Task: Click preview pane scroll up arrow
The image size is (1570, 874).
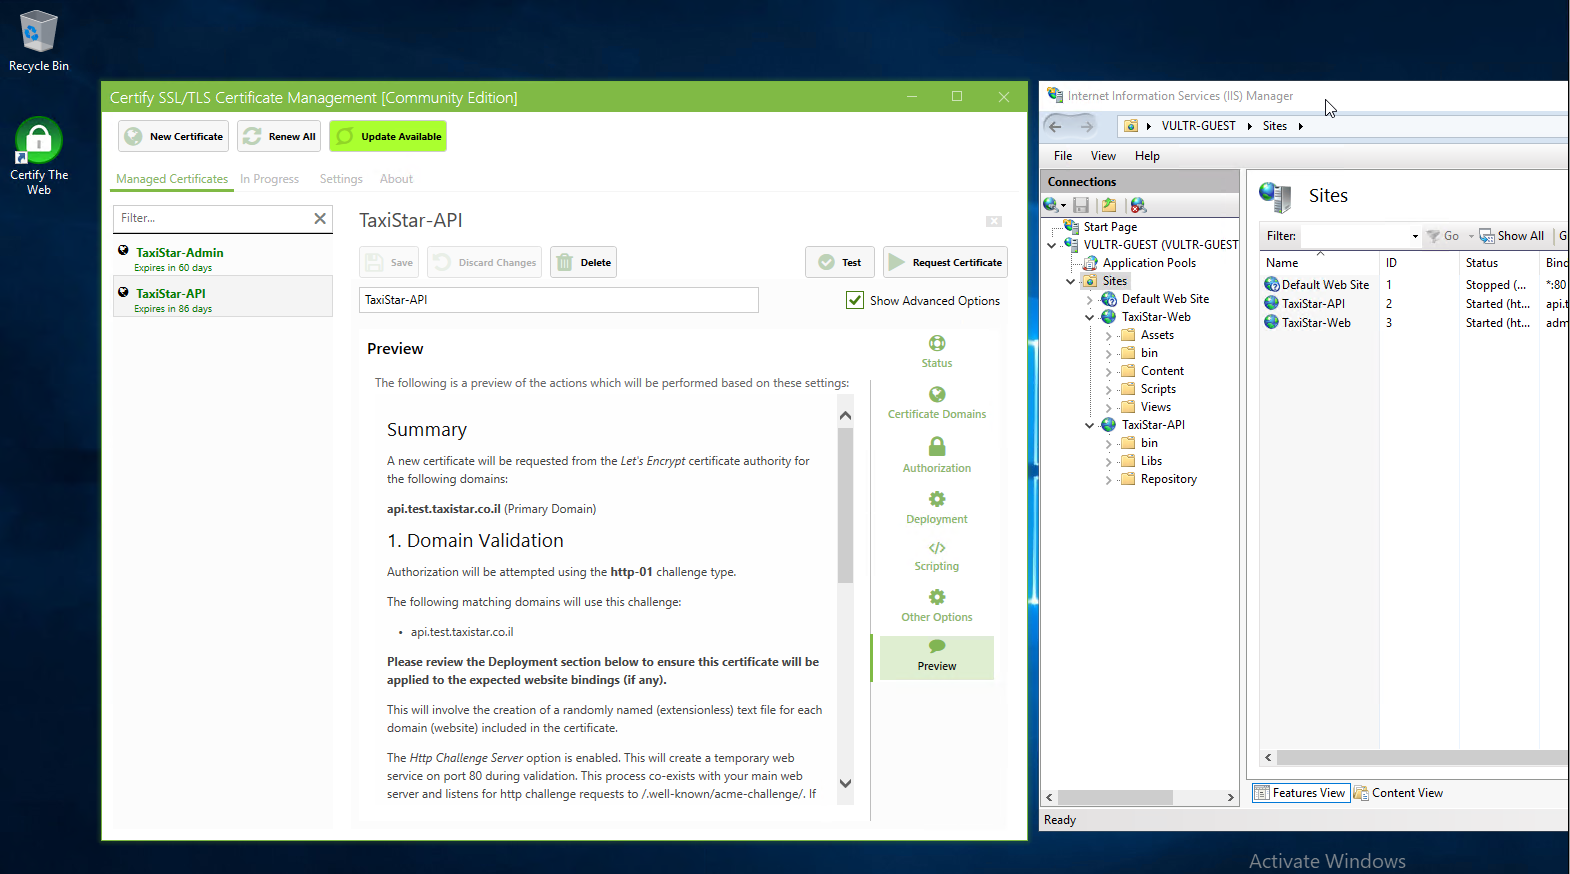Action: coord(846,415)
